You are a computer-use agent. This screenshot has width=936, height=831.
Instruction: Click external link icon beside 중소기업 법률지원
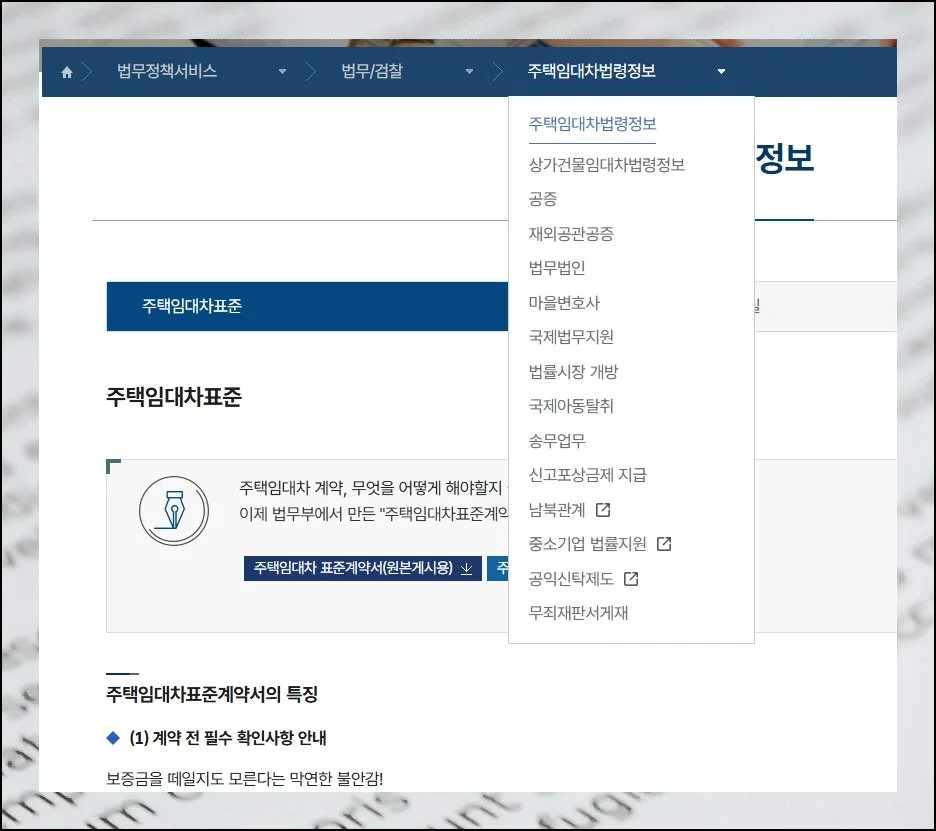click(664, 545)
